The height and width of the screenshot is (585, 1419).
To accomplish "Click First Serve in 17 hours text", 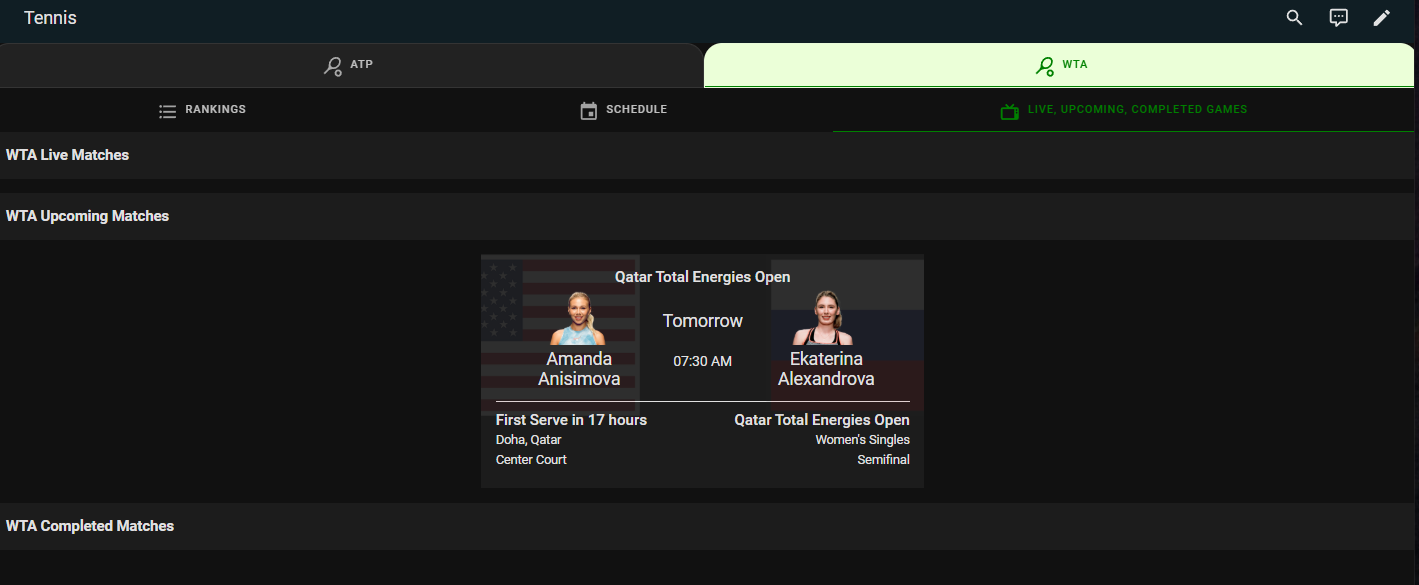I will (571, 420).
